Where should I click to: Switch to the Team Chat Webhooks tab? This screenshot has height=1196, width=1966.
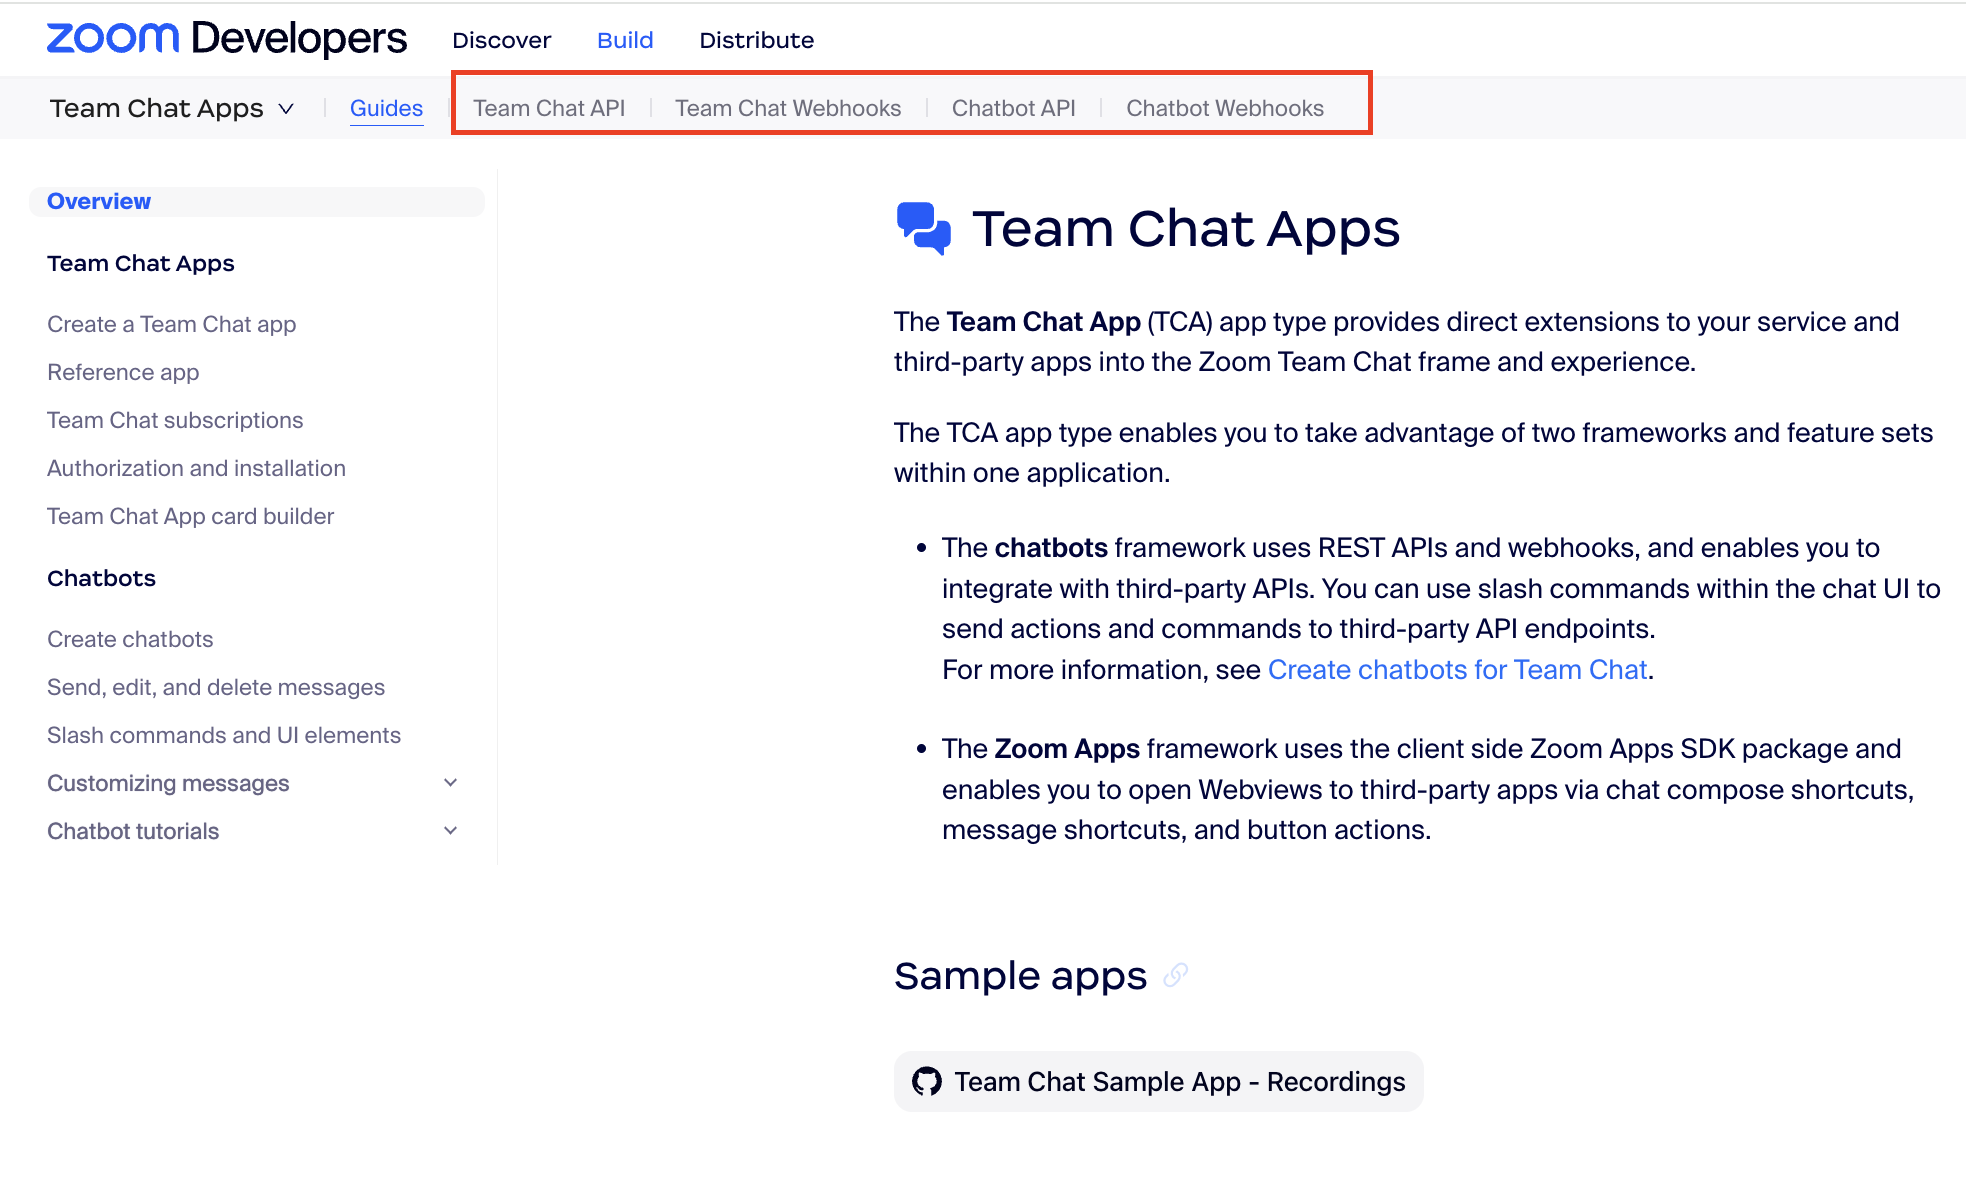[788, 108]
